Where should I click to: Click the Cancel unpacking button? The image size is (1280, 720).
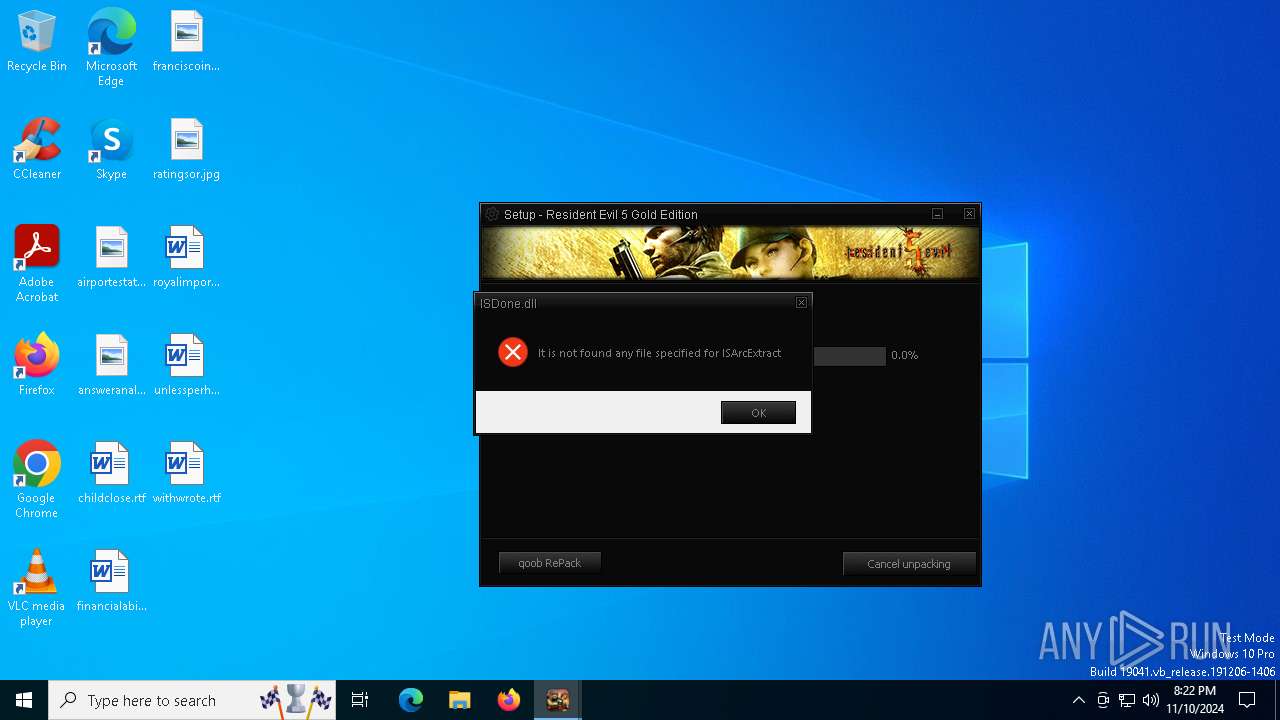(x=909, y=564)
